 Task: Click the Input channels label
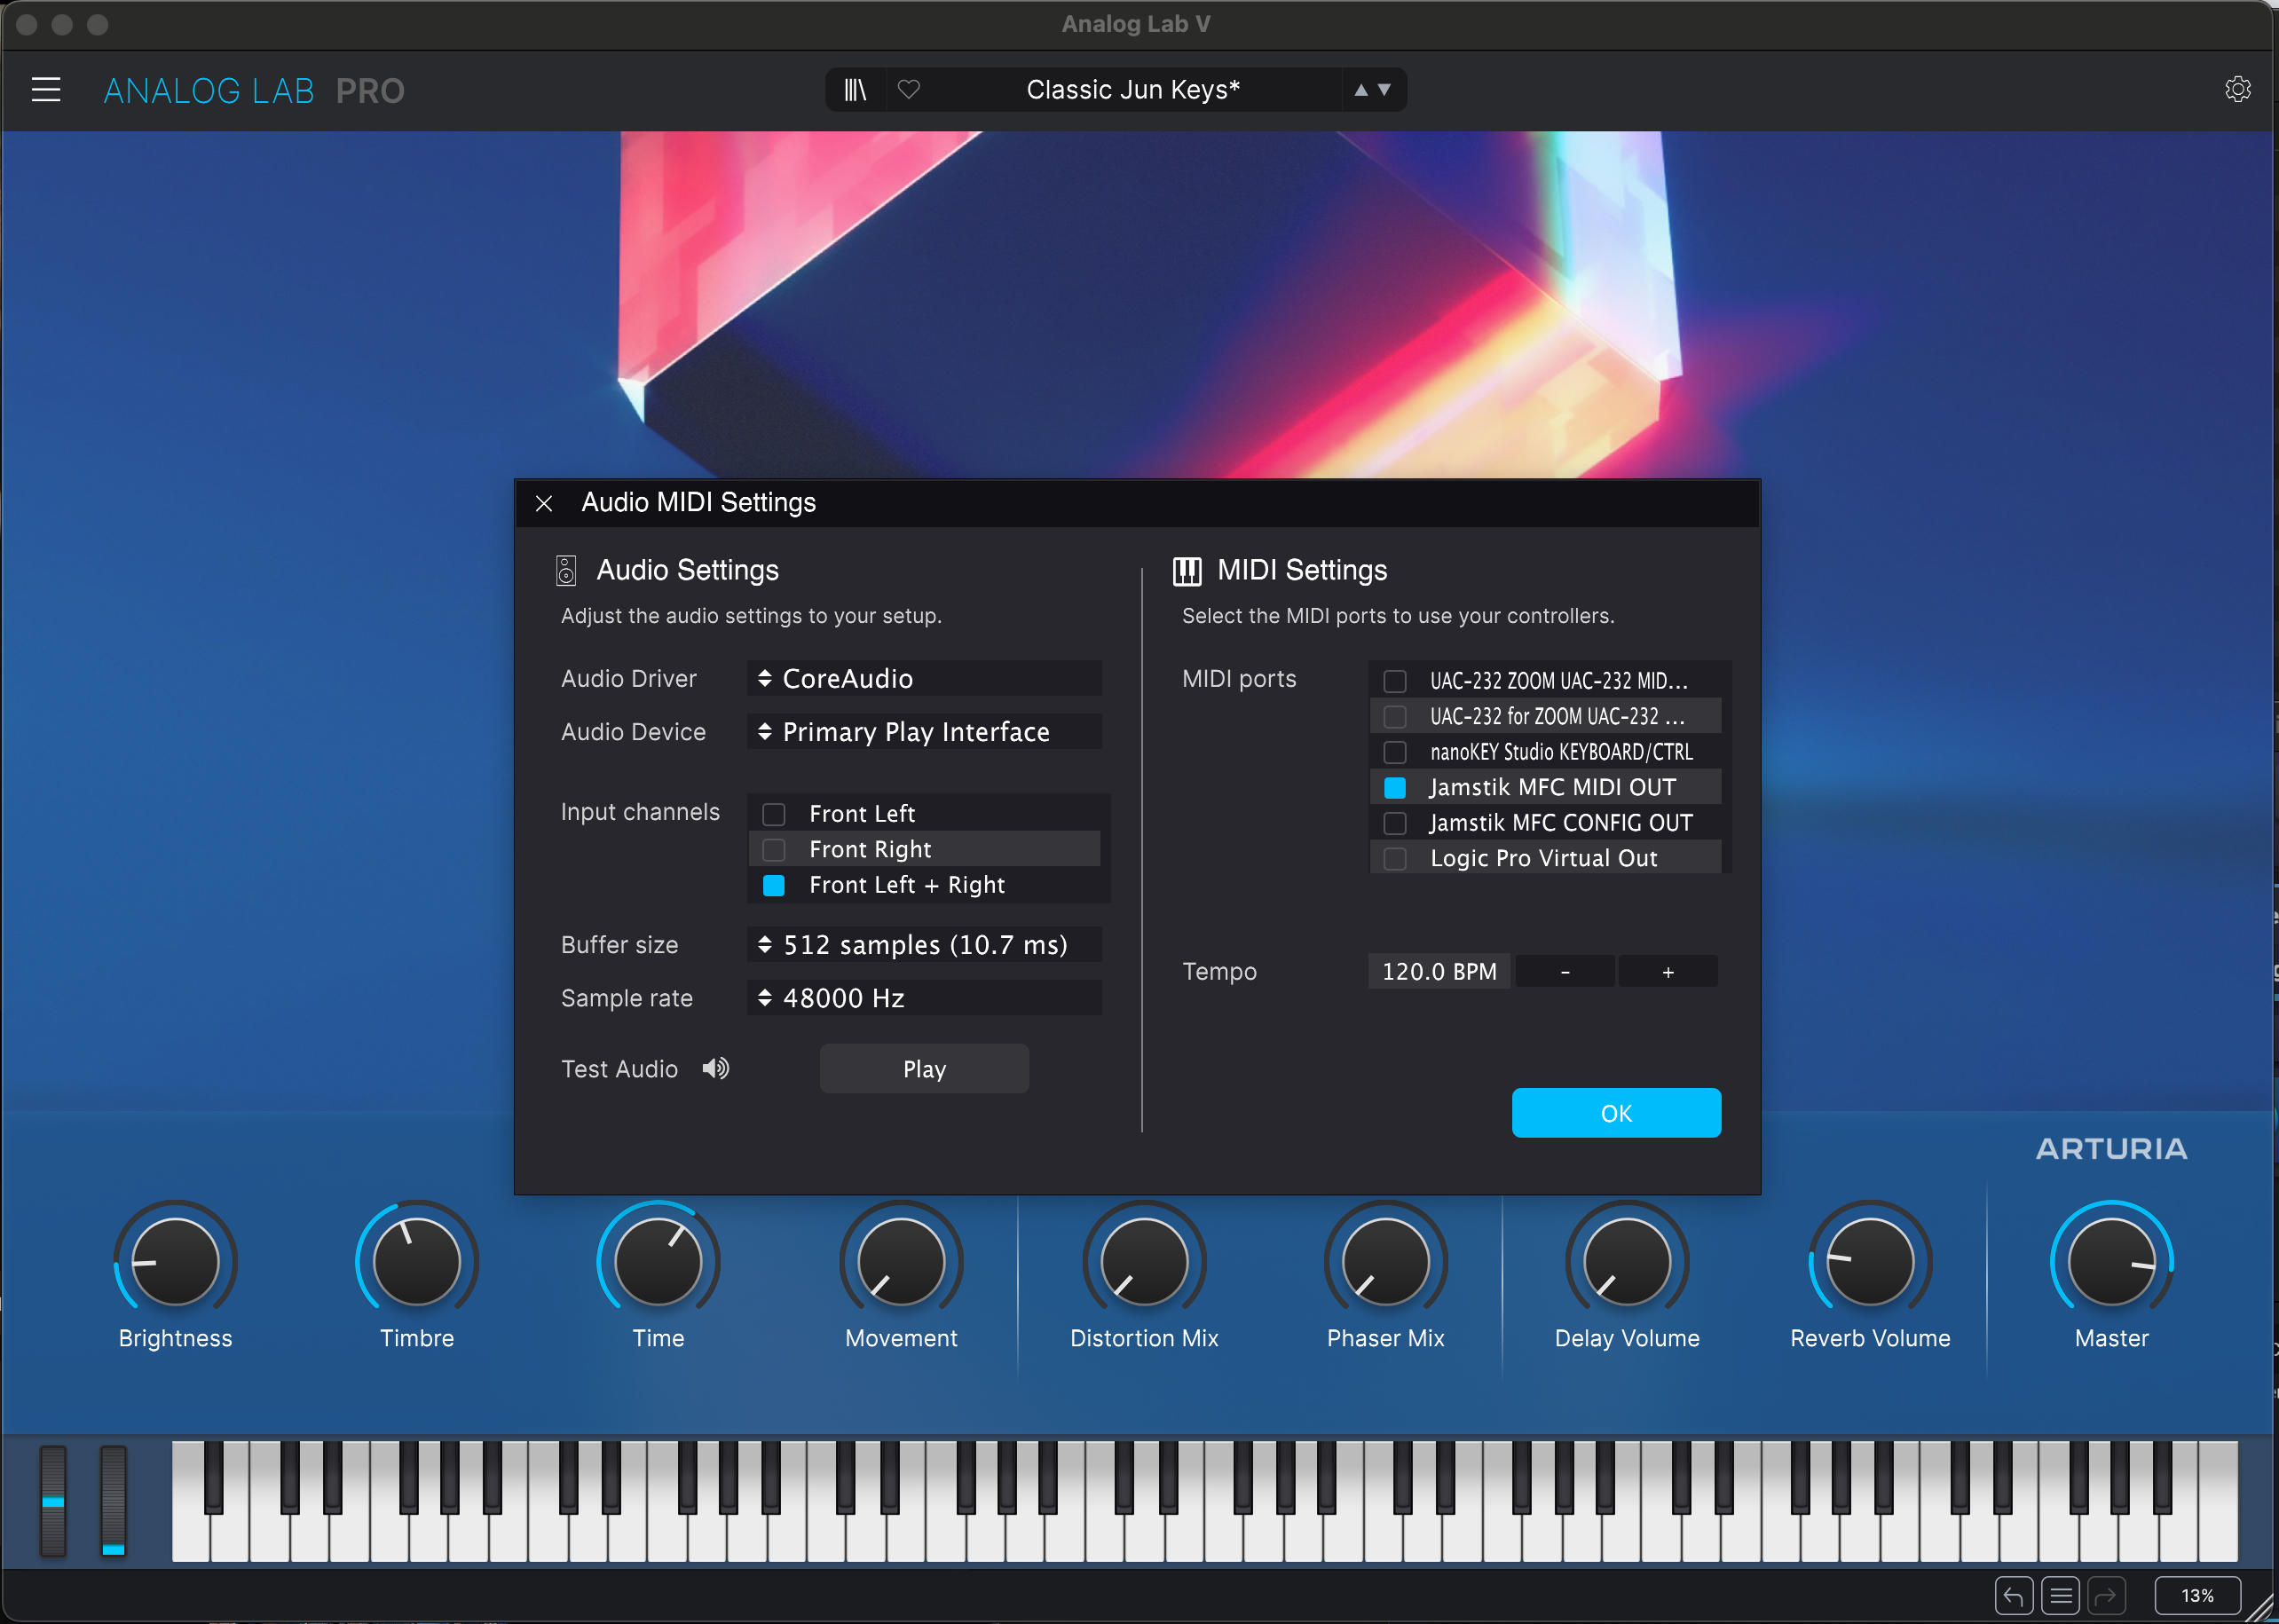(640, 812)
